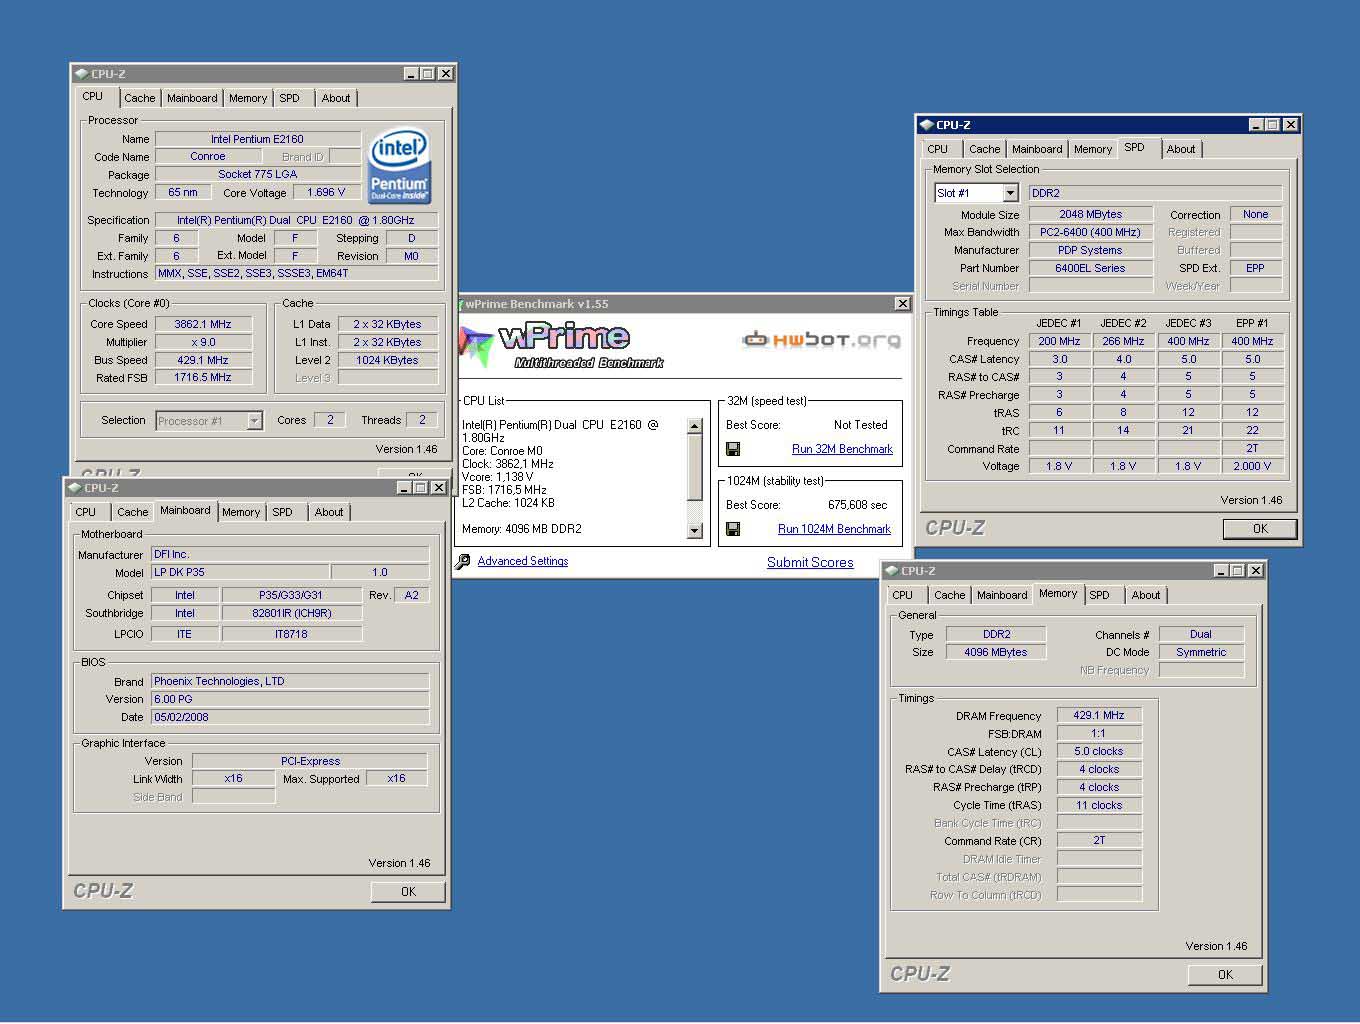Viewport: 1360px width, 1024px height.
Task: Click Bus Speed value 429.1 MHz in CPU window
Action: tap(203, 360)
